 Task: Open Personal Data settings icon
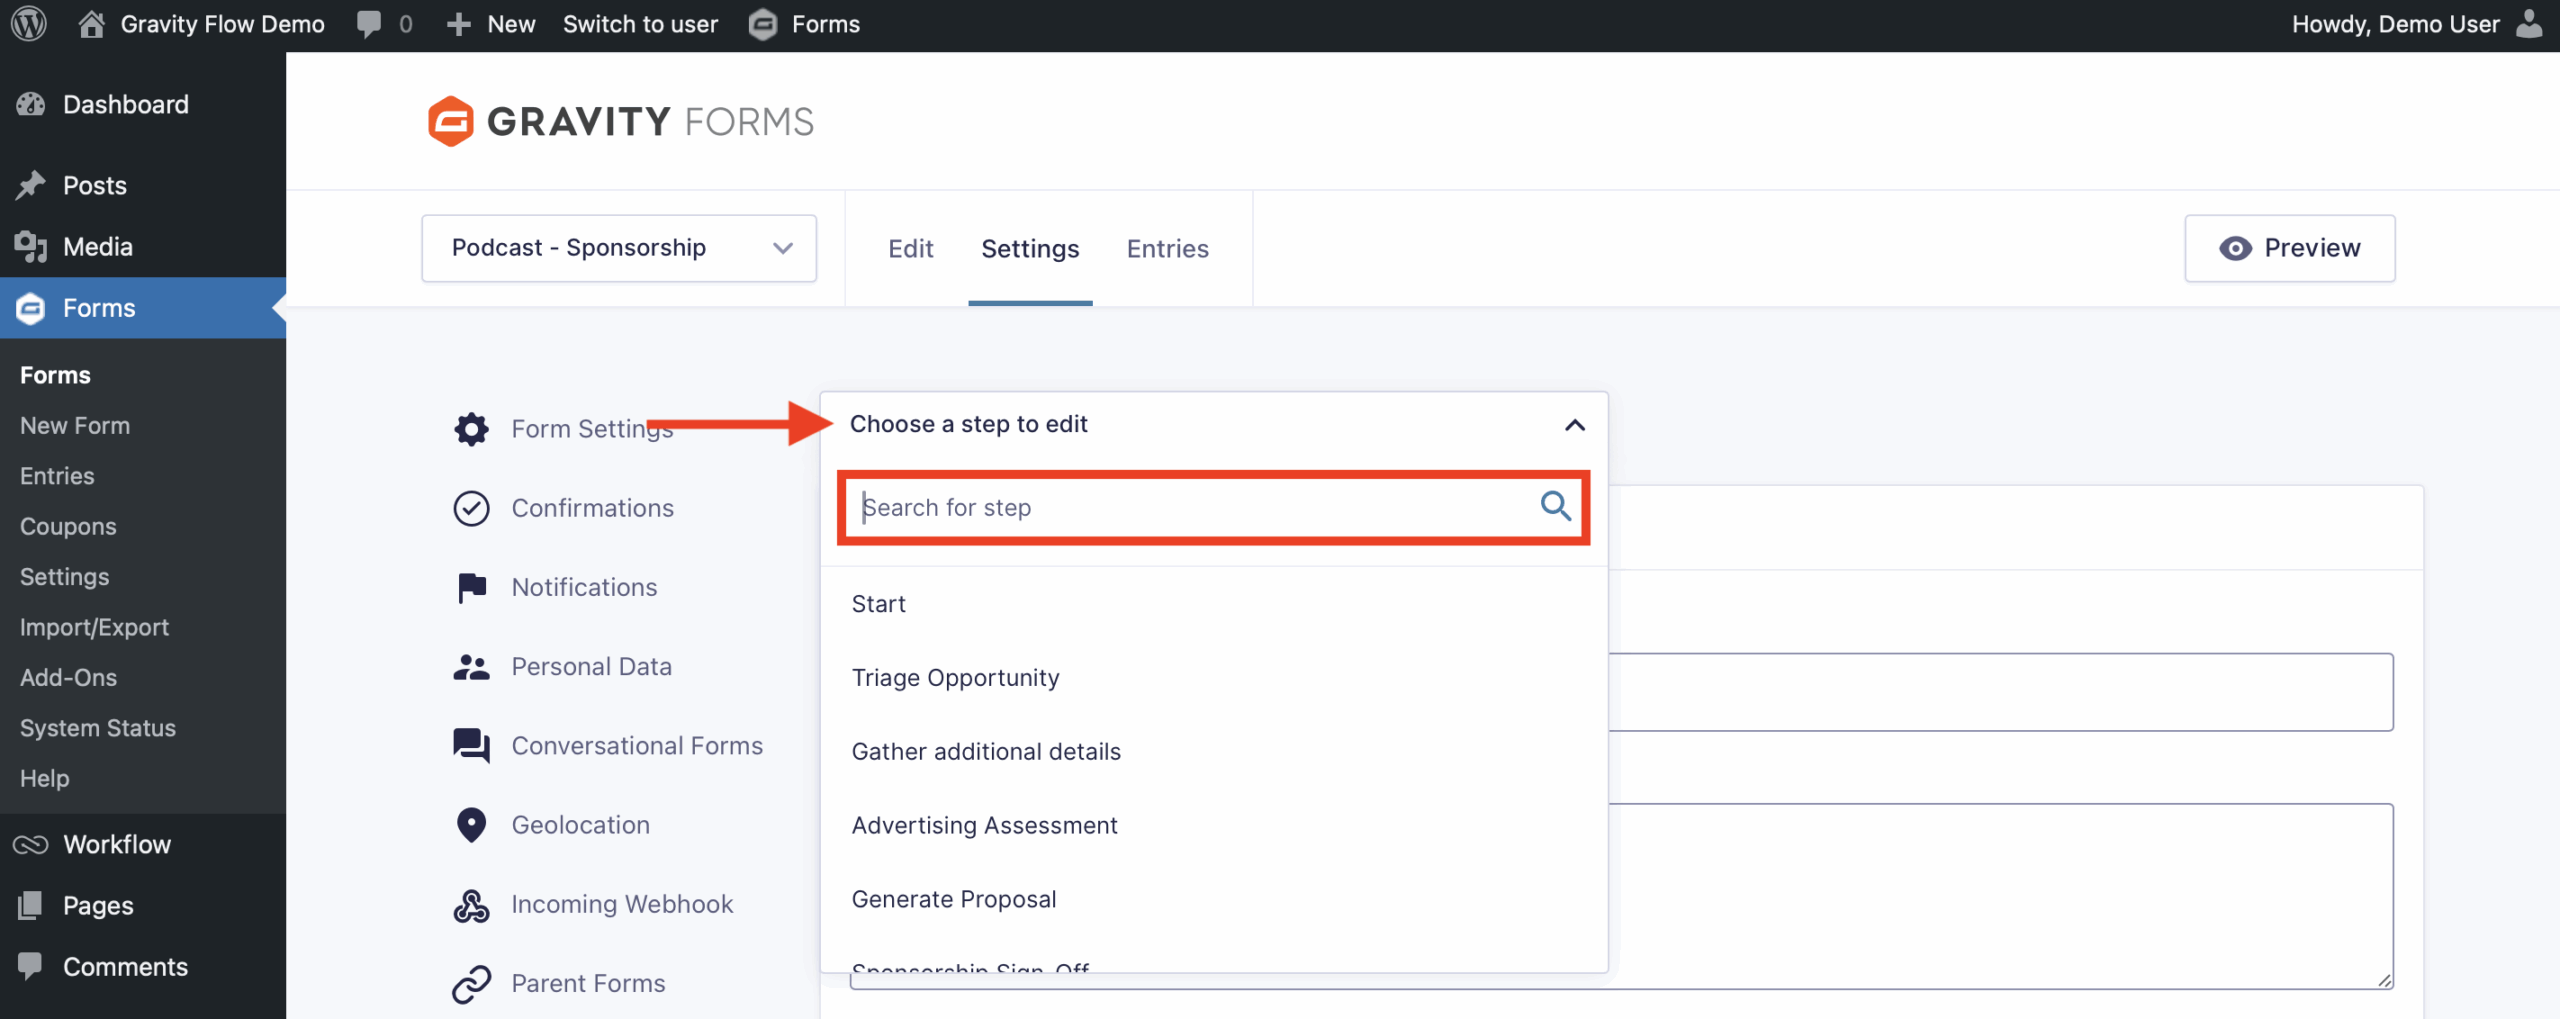(x=470, y=665)
